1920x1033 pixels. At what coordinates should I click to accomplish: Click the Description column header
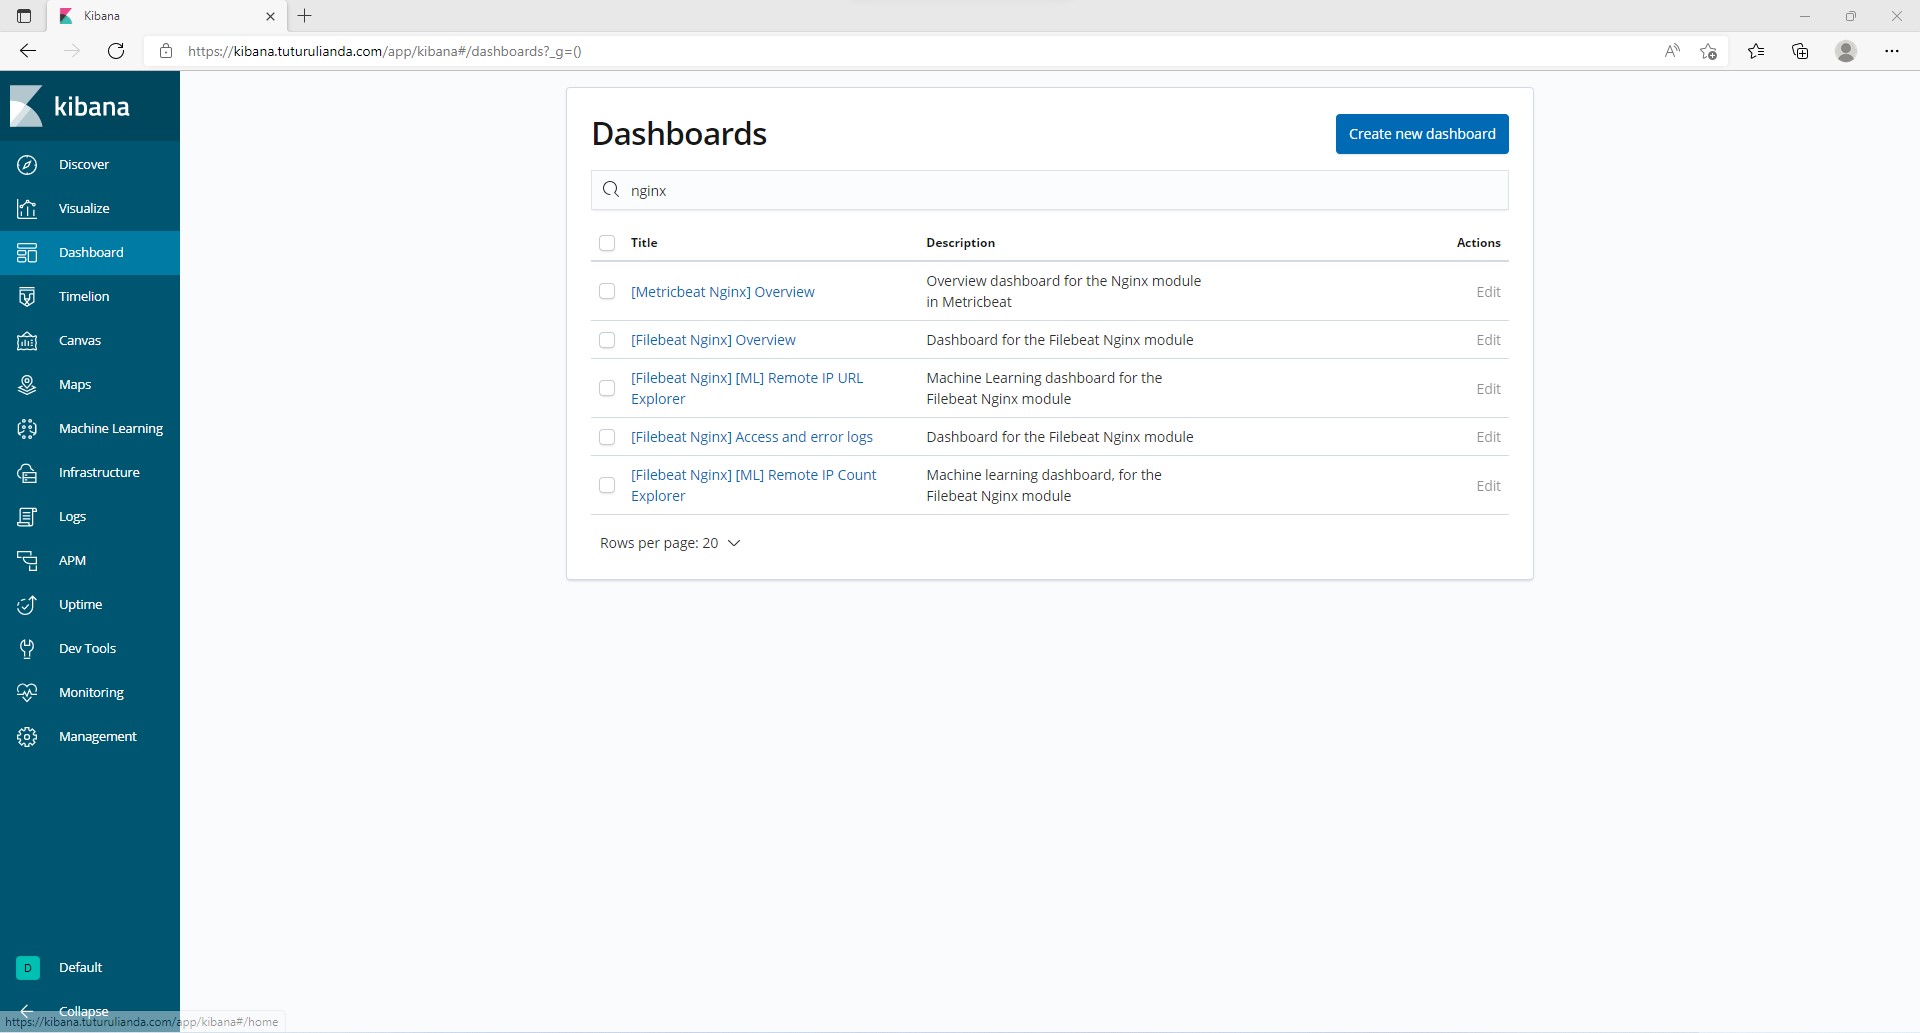coord(960,243)
